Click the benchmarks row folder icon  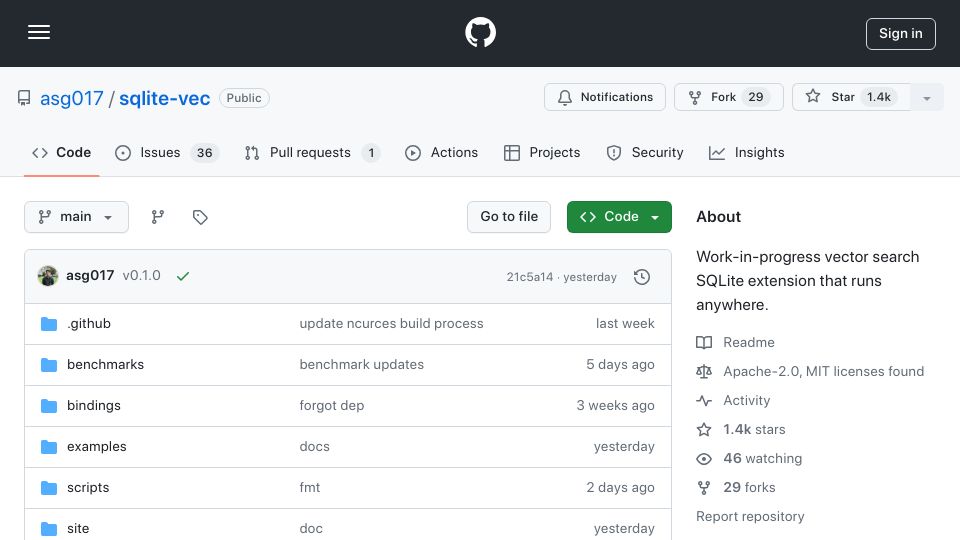tap(49, 365)
